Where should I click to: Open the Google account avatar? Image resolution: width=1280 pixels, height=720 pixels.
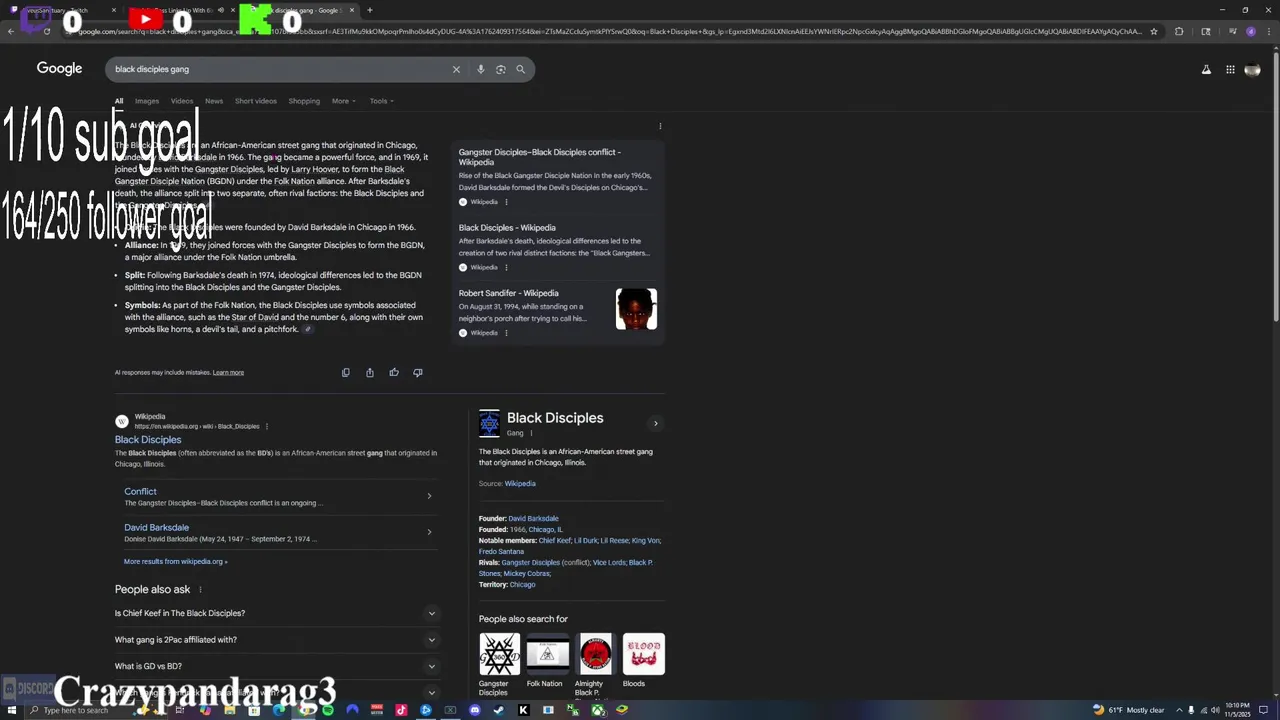1252,69
